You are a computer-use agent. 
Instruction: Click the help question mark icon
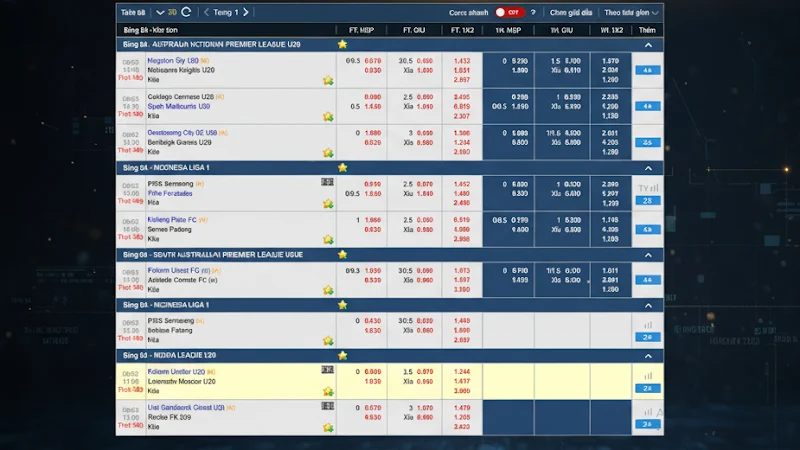click(533, 13)
